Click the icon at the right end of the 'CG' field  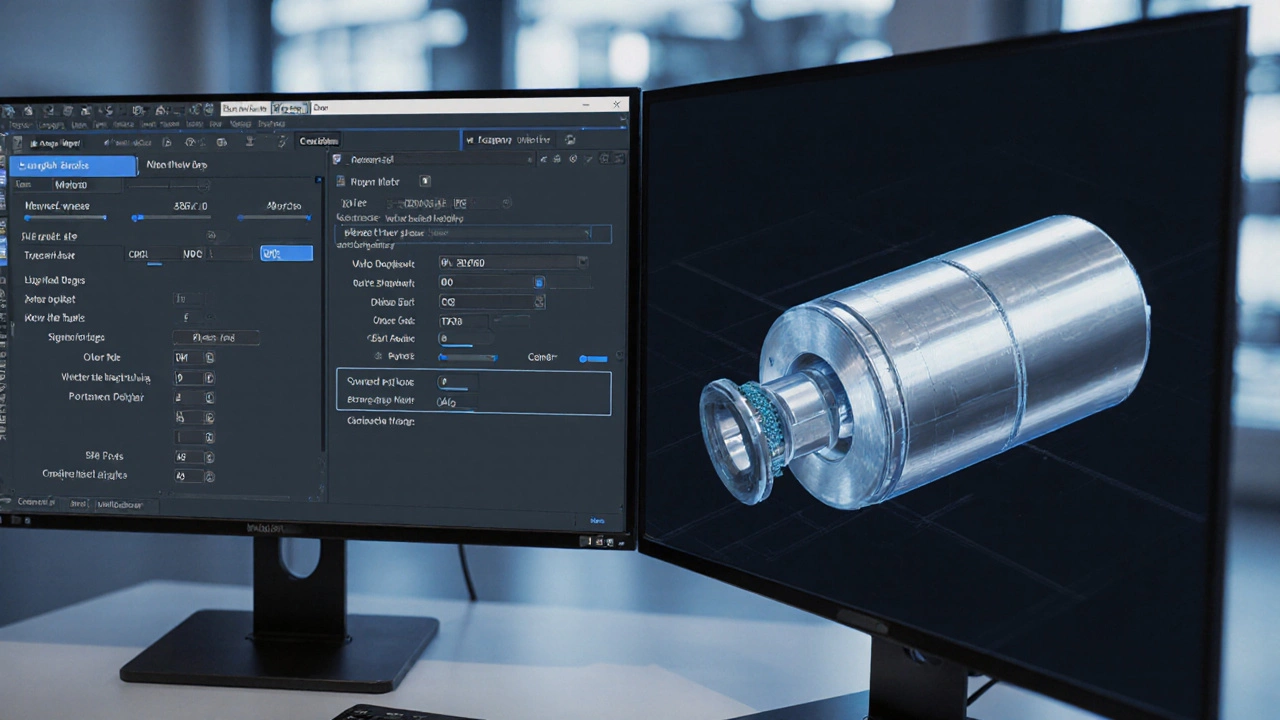[x=539, y=302]
